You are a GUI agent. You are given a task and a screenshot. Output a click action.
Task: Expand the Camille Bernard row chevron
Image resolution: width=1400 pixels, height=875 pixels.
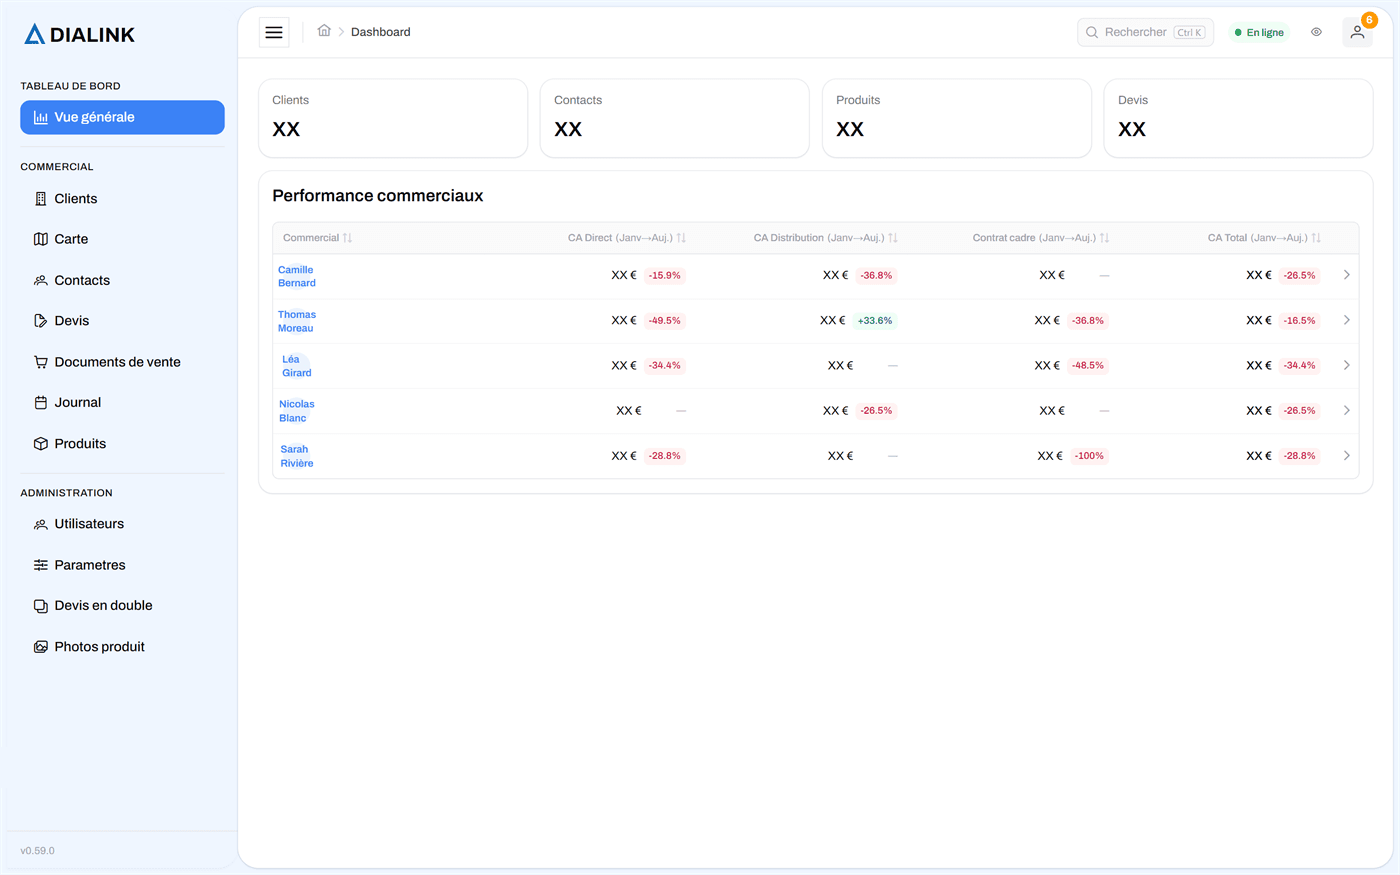[x=1346, y=275]
